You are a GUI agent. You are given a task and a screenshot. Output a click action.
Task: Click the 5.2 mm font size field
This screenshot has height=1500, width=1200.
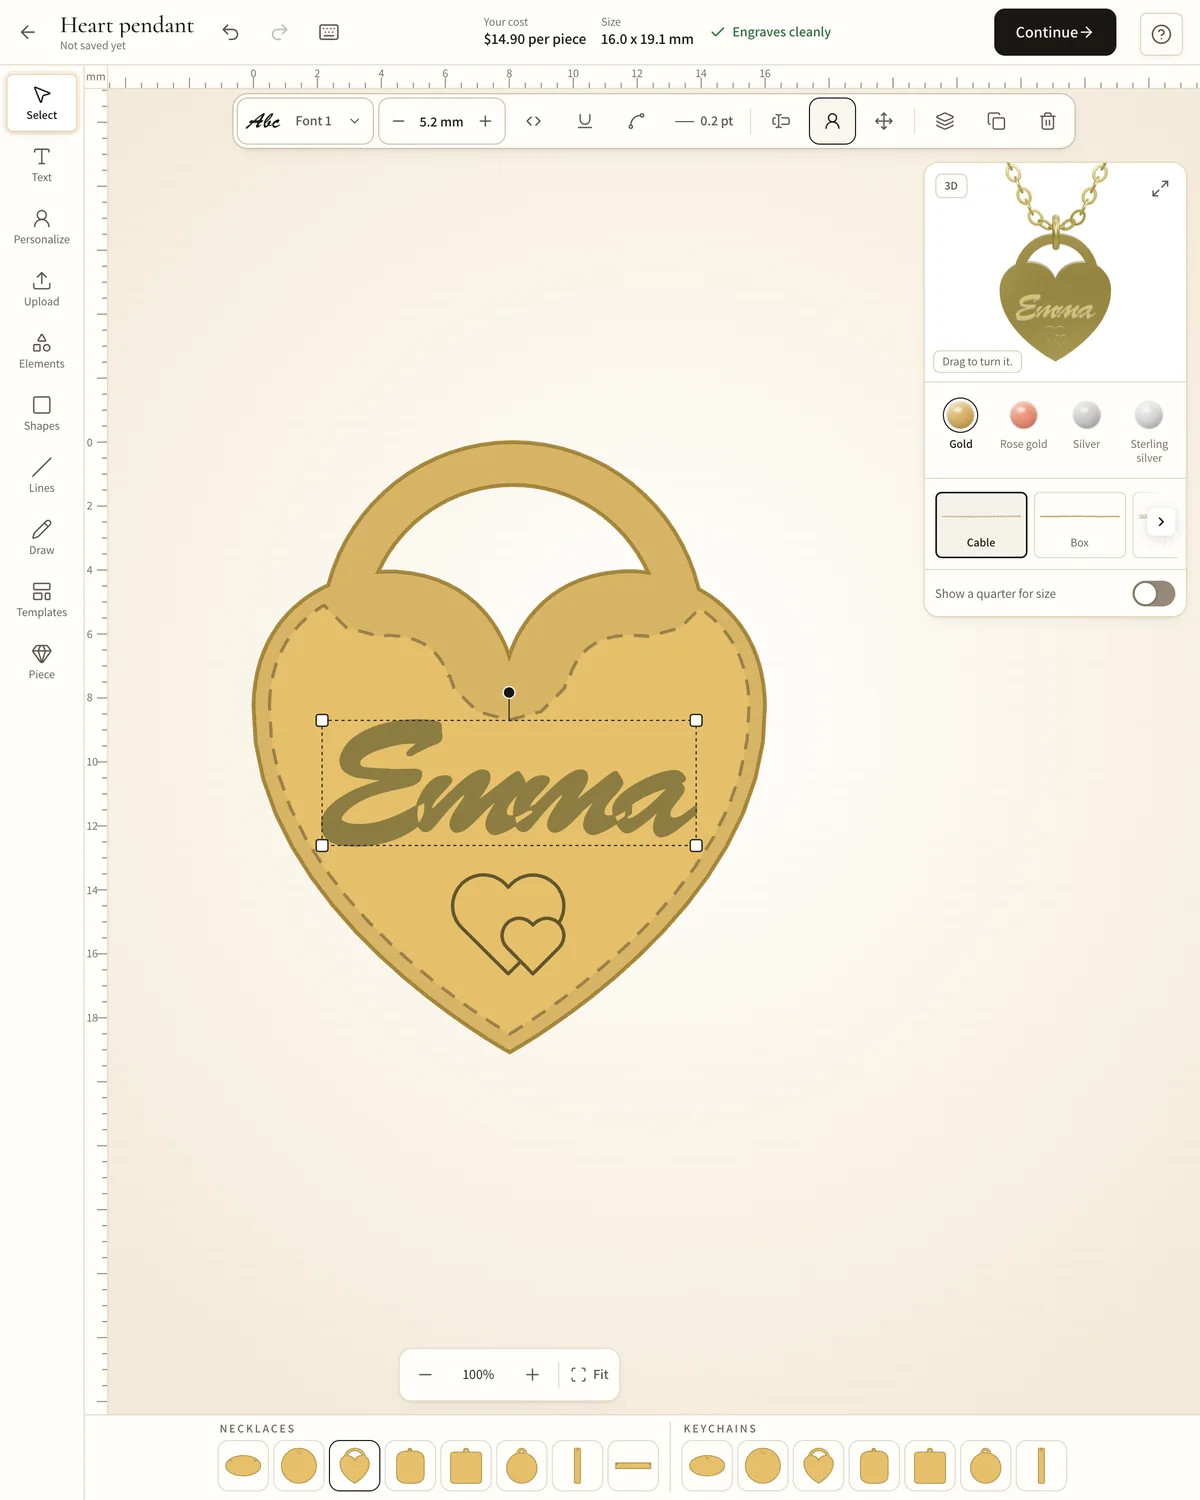click(x=441, y=121)
